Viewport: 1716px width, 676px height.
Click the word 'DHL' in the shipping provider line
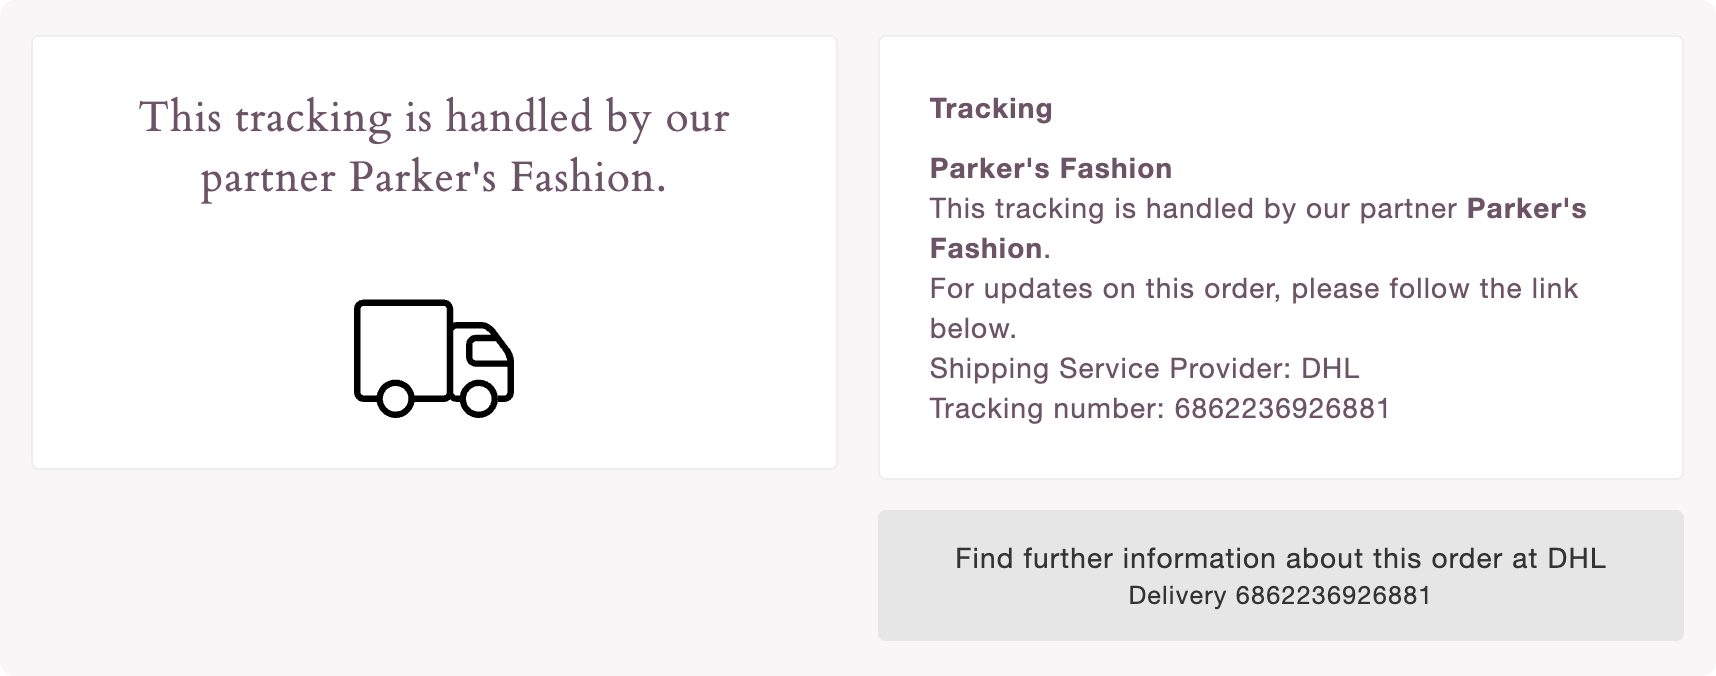pos(1330,368)
